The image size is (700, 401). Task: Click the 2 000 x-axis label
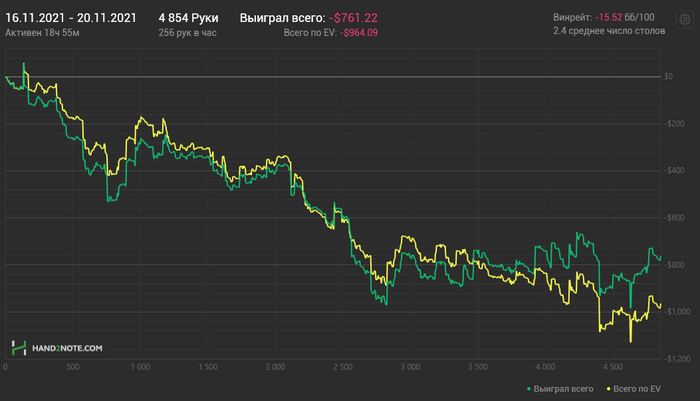(x=275, y=367)
